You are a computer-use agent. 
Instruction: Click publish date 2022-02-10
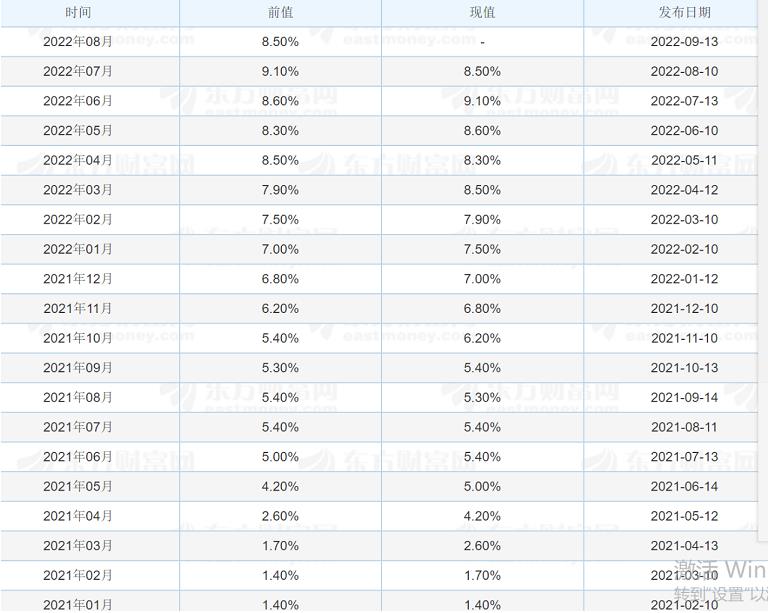[x=684, y=249]
